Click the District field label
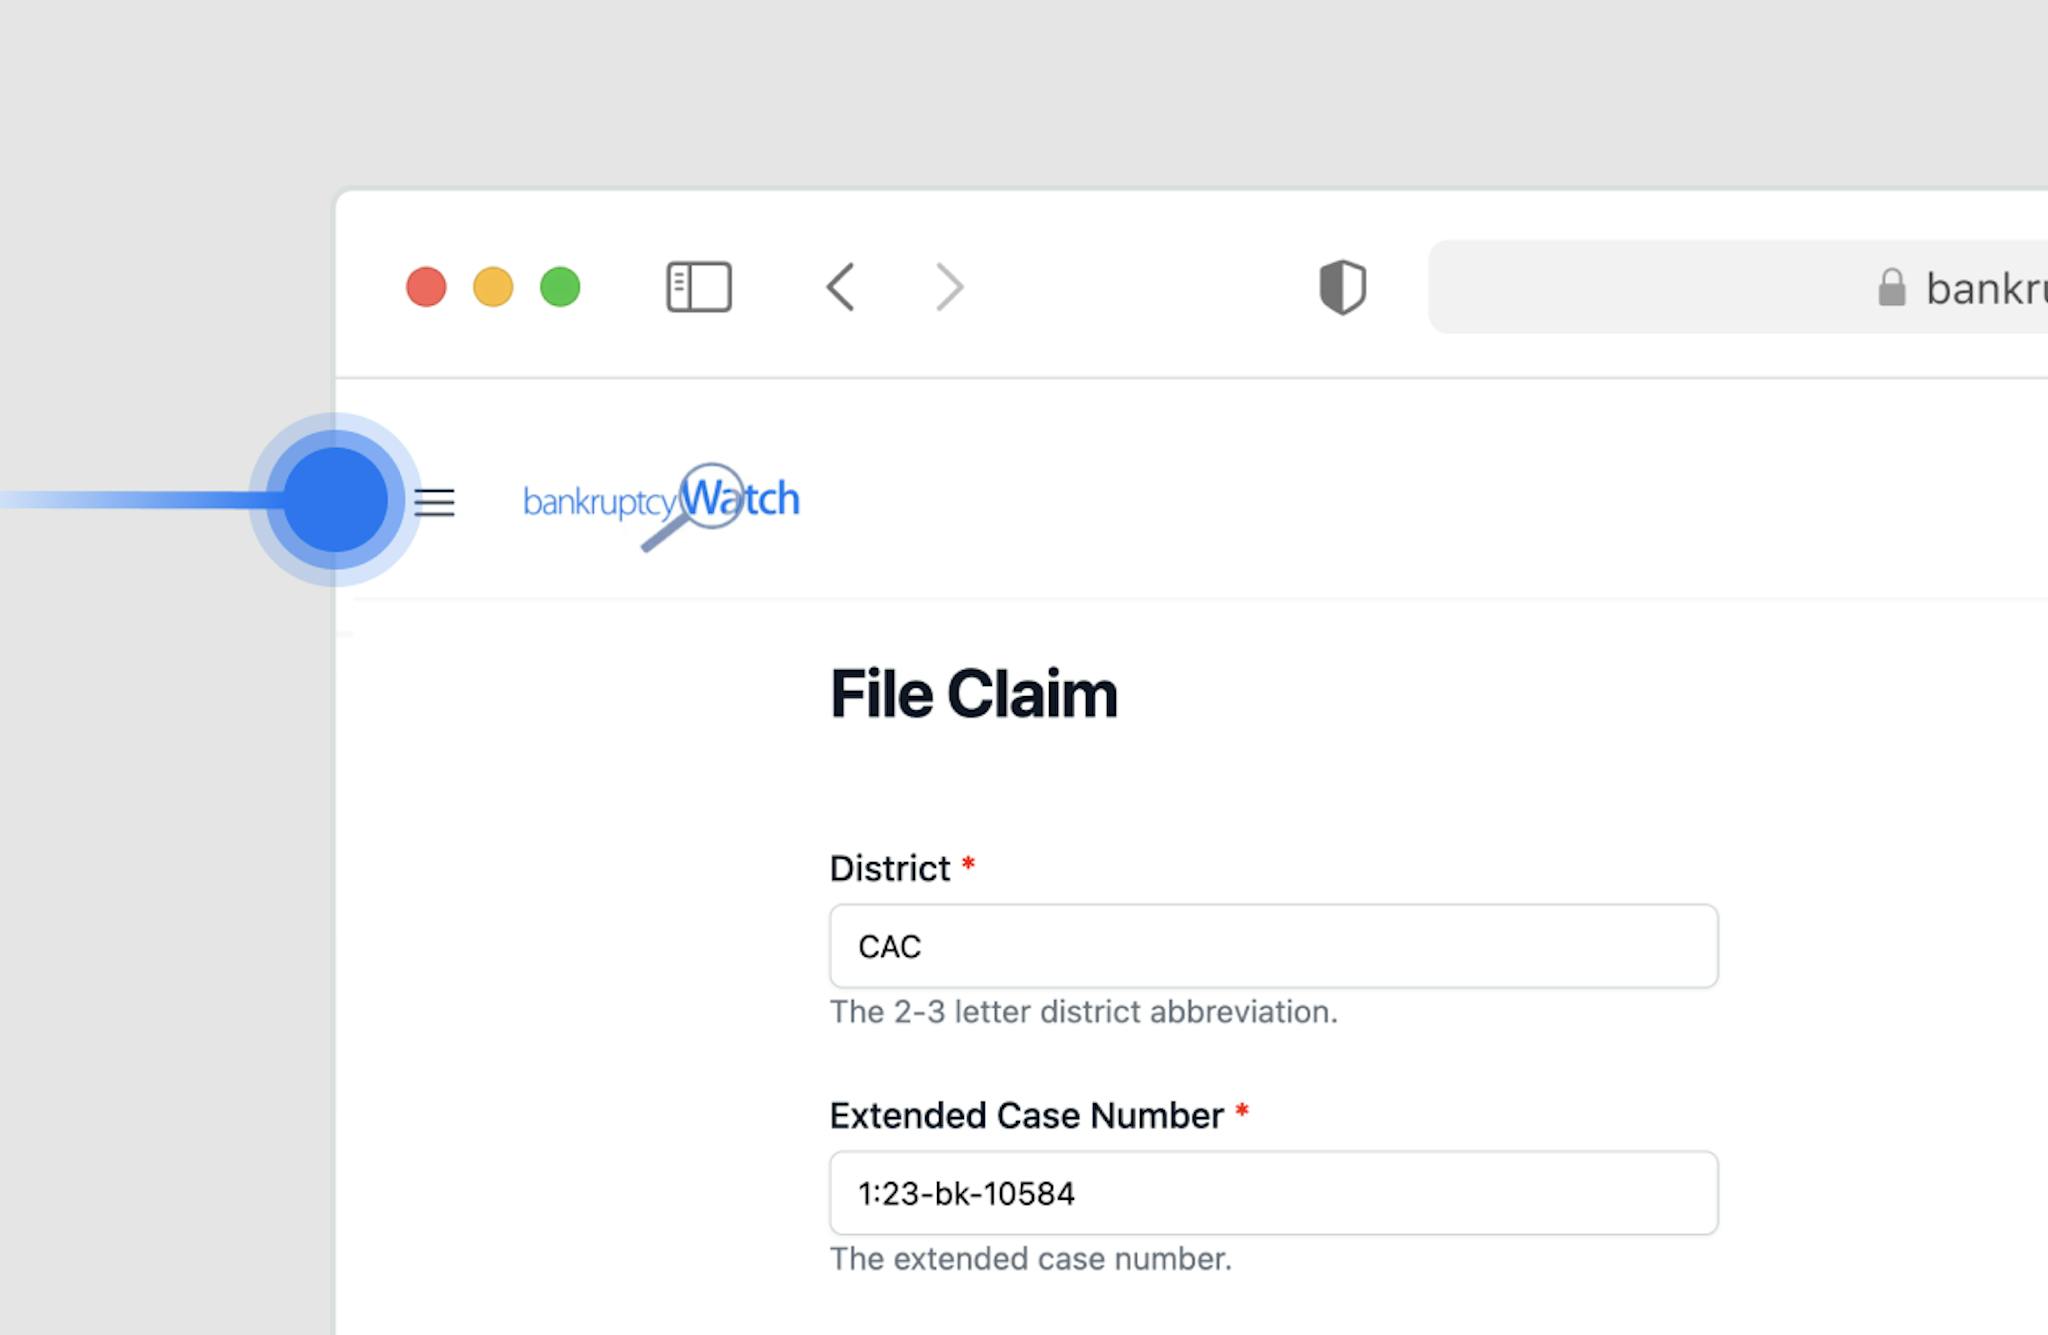 [889, 868]
